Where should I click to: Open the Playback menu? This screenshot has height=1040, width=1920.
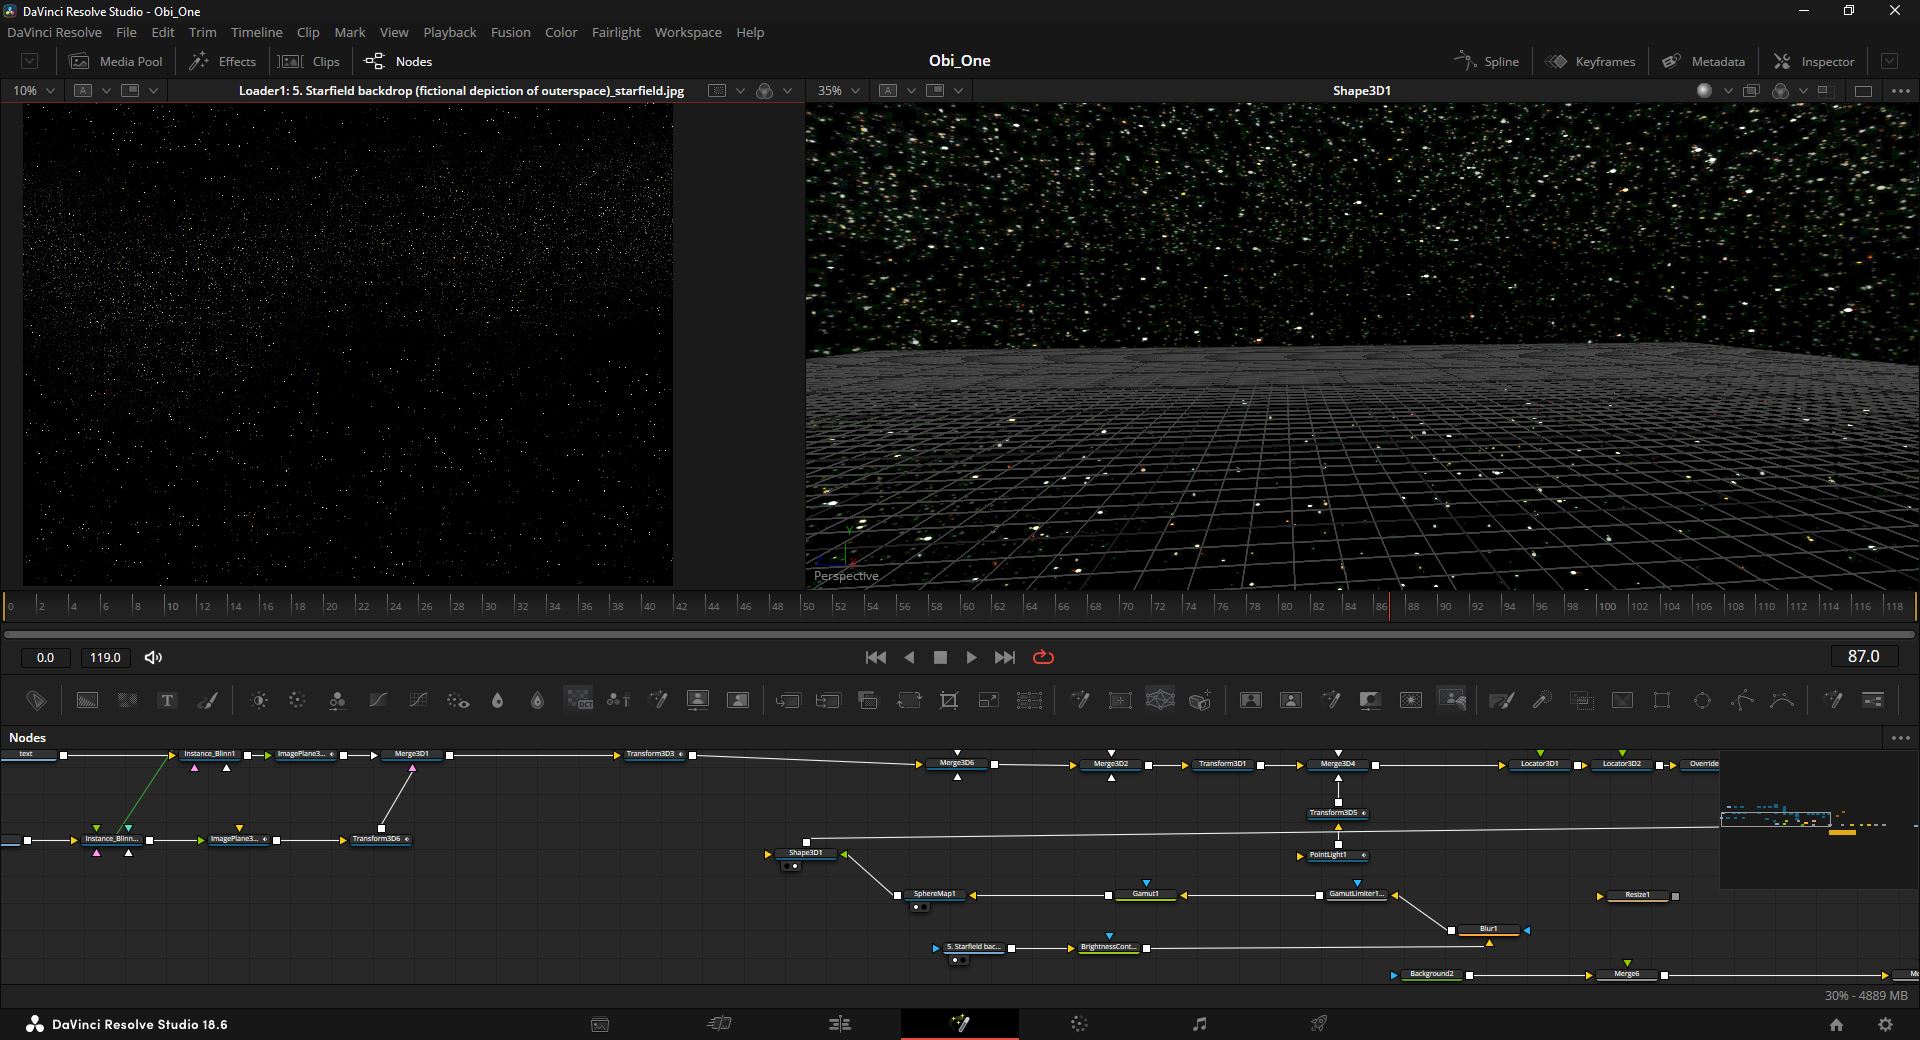click(449, 32)
